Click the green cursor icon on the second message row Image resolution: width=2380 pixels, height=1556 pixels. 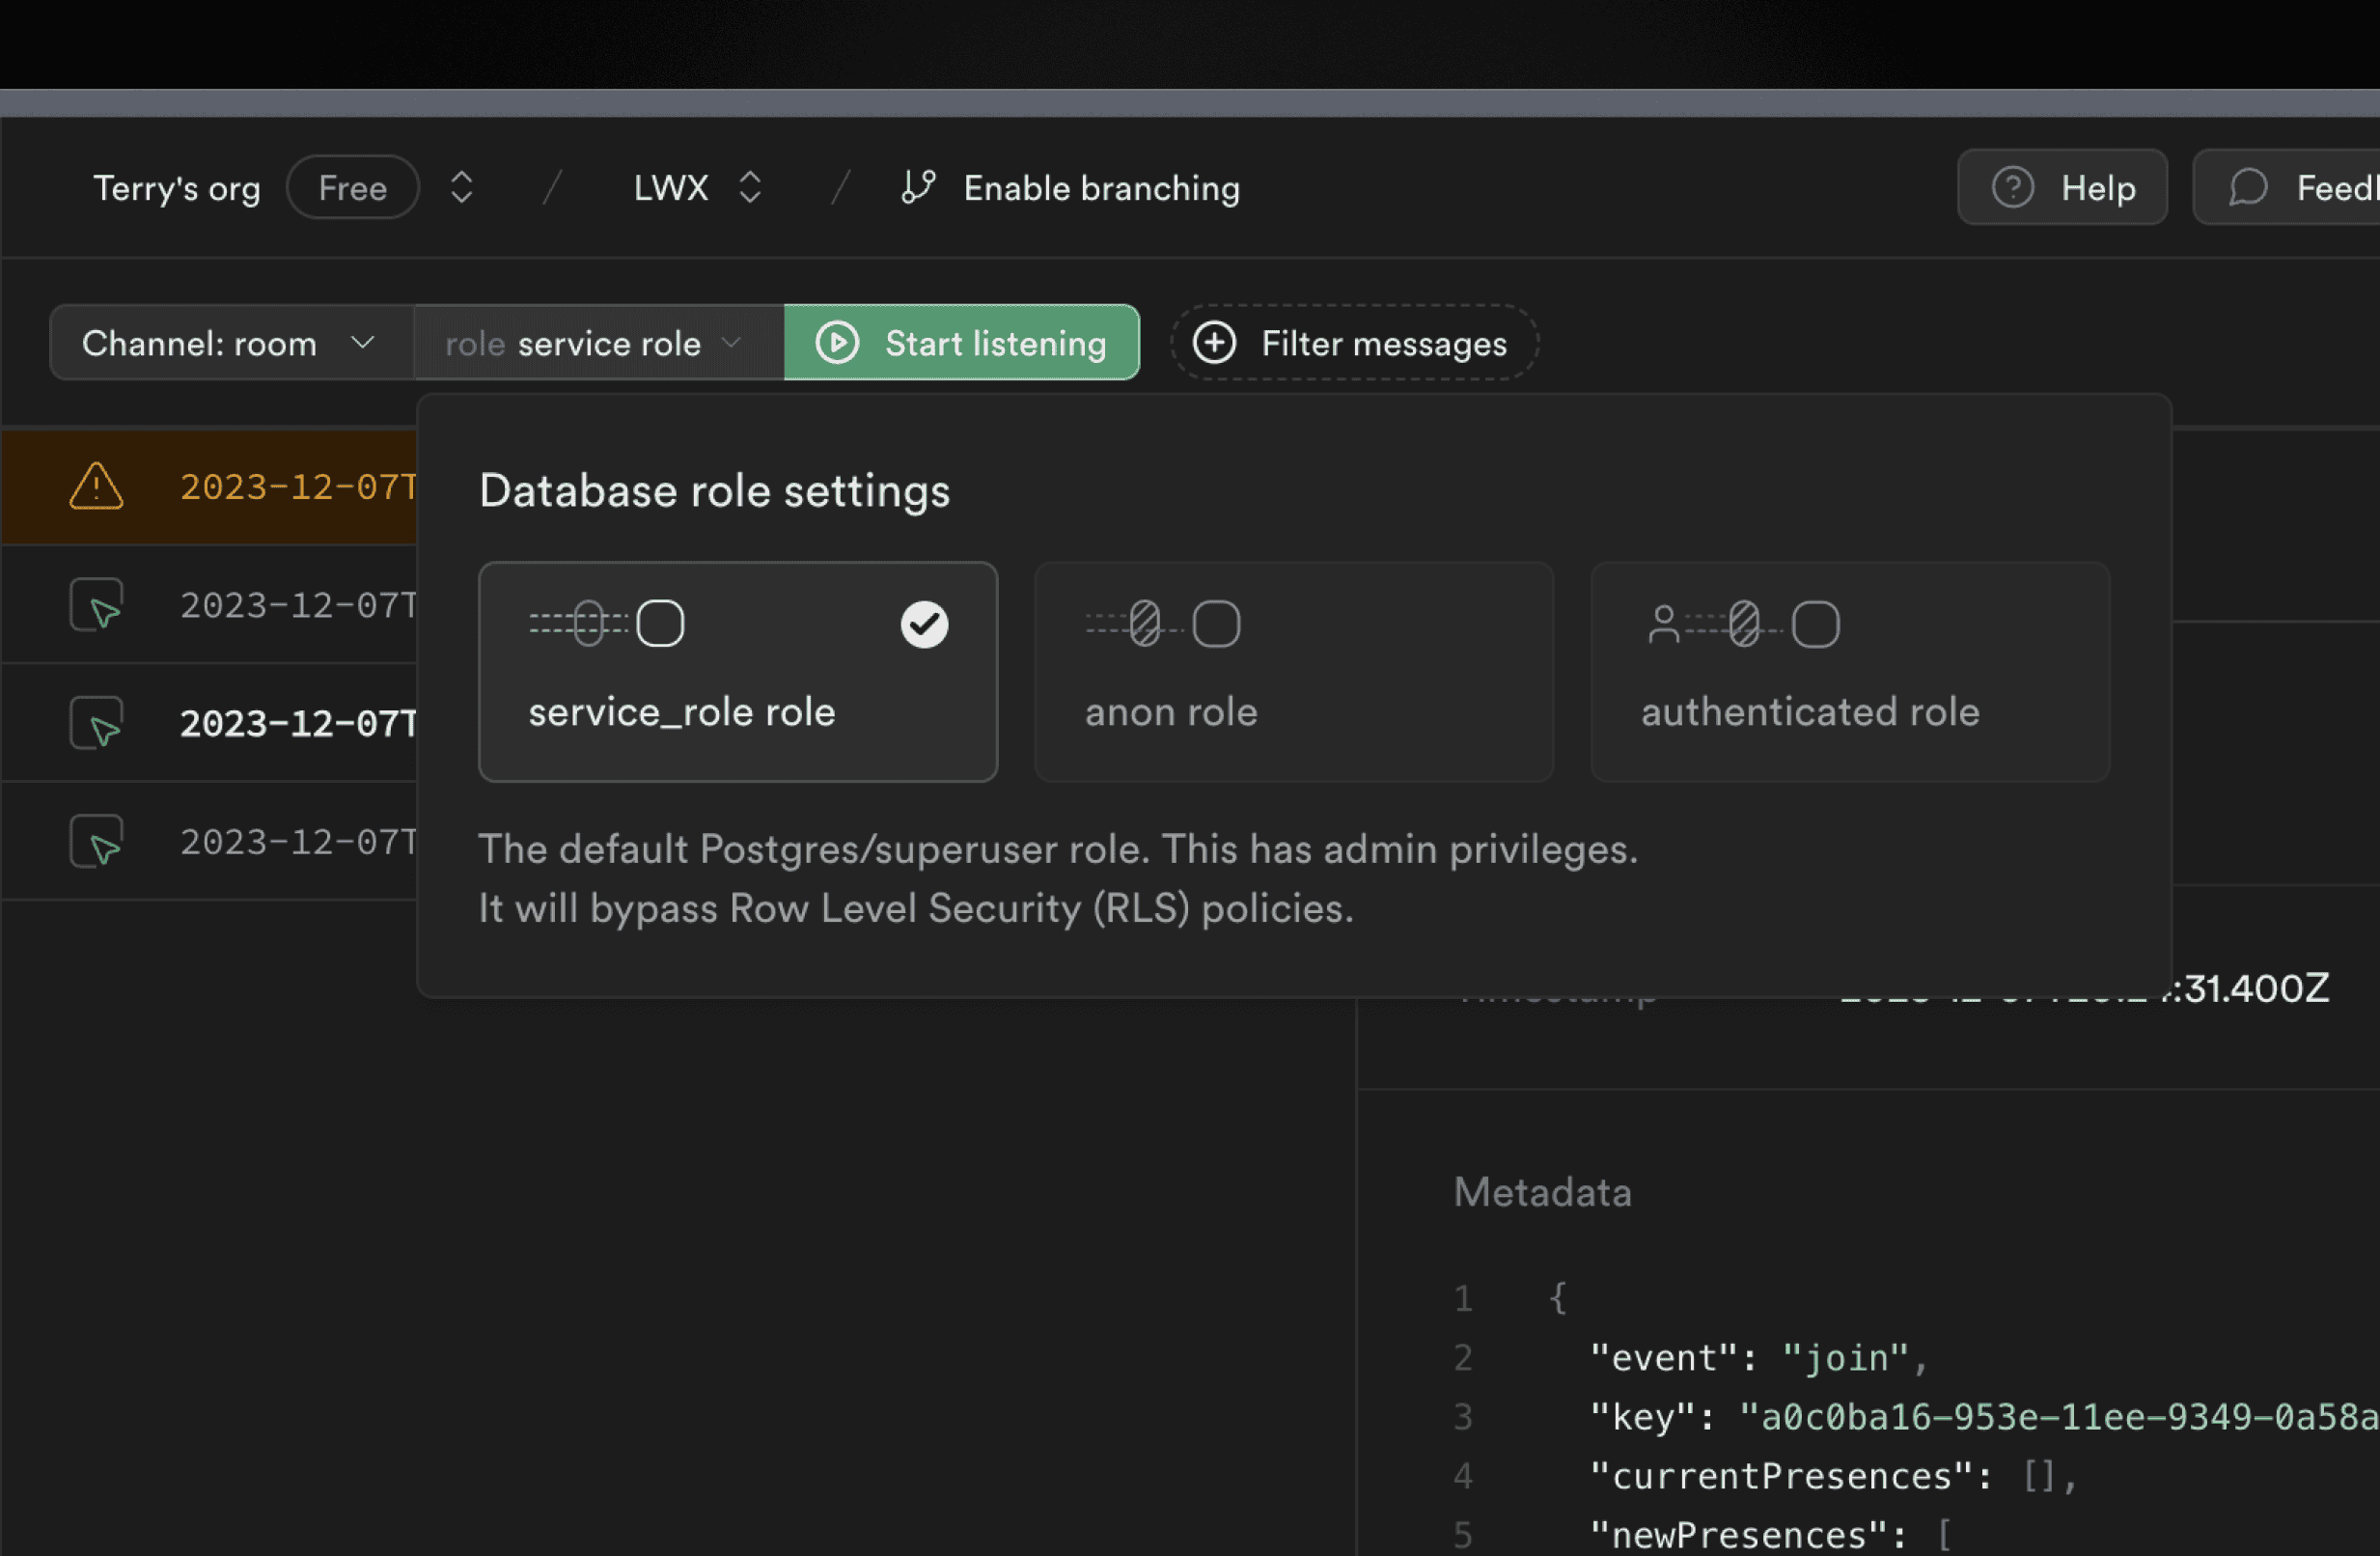click(x=96, y=604)
